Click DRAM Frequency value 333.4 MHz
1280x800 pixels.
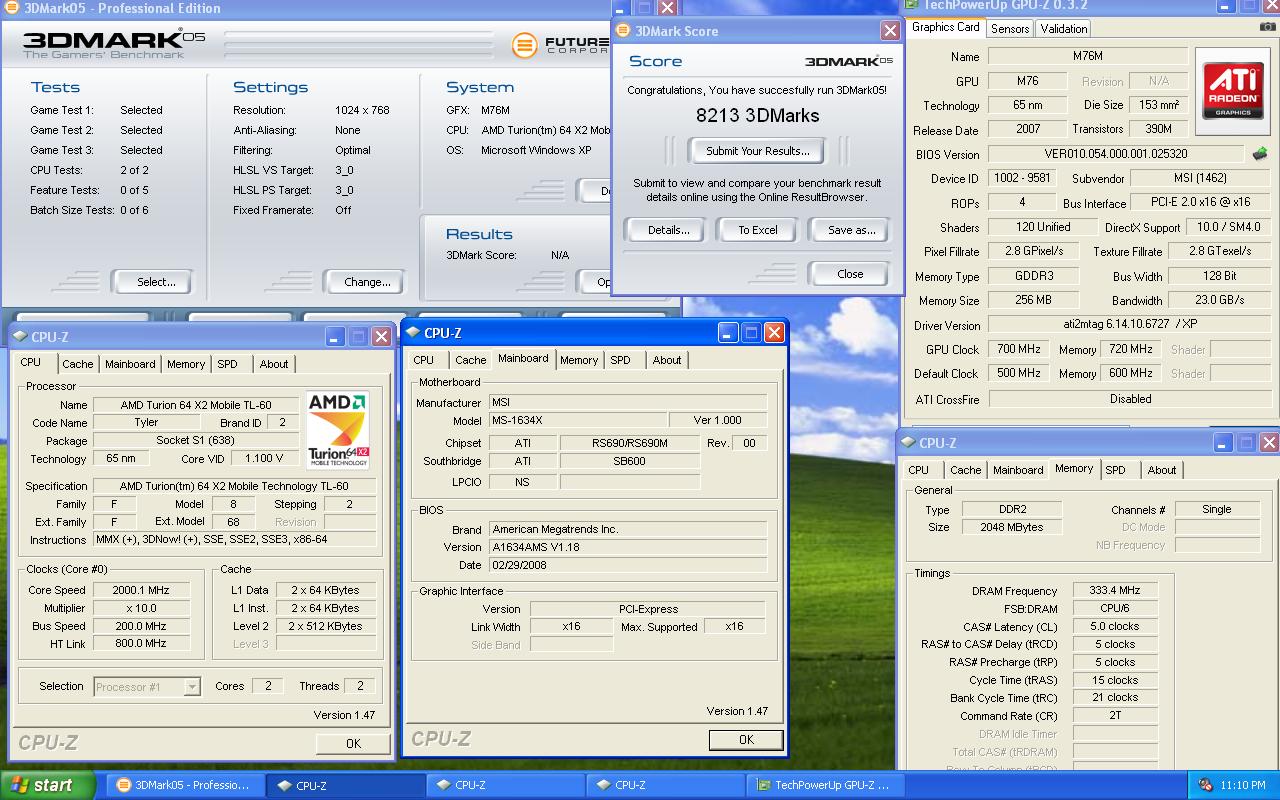pyautogui.click(x=1115, y=591)
